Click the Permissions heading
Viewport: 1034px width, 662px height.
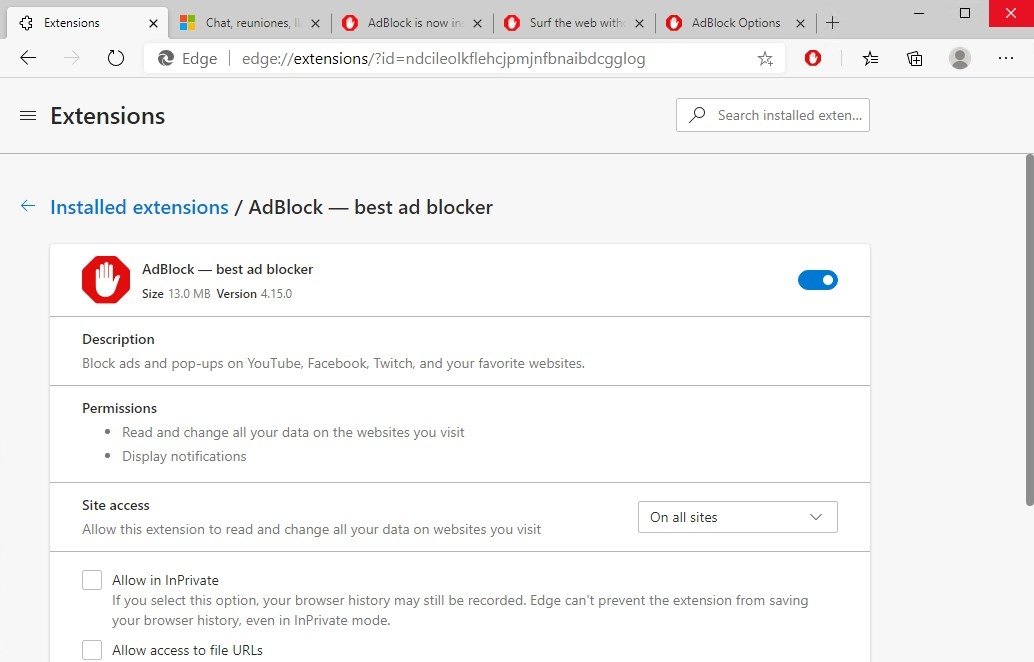(x=119, y=408)
